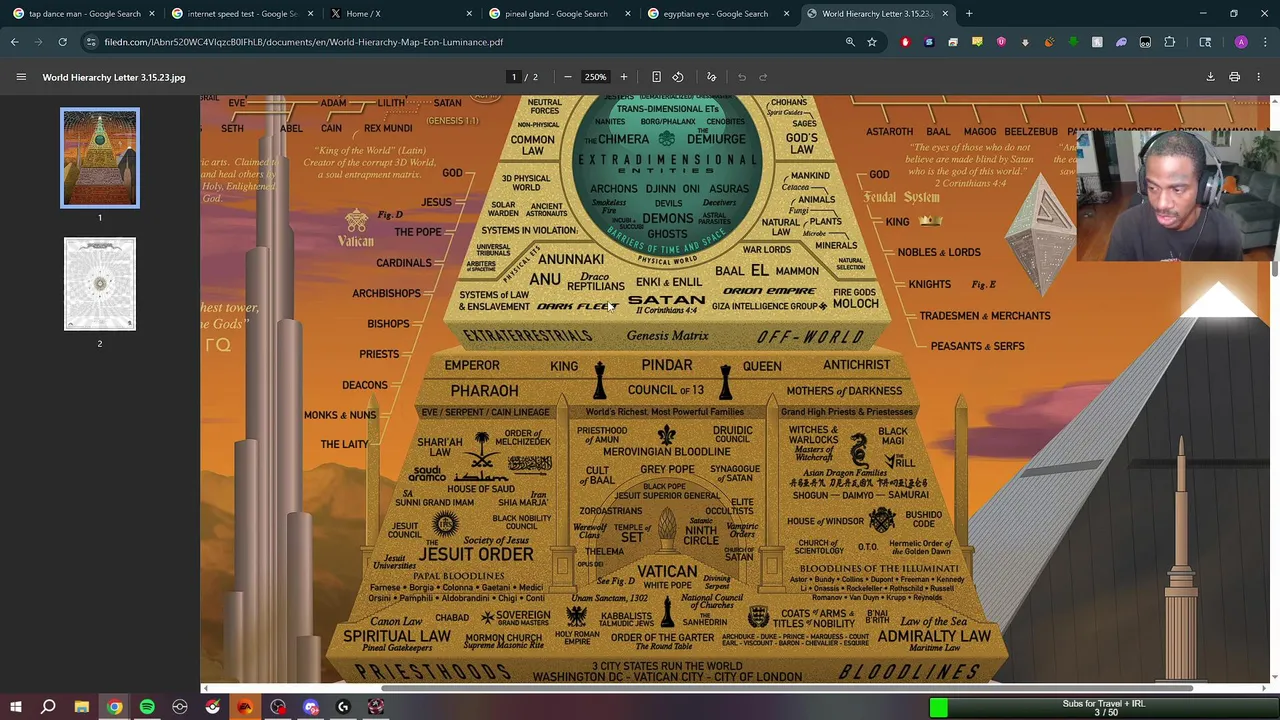Switch to tap dance man Google Search tab

(x=83, y=14)
